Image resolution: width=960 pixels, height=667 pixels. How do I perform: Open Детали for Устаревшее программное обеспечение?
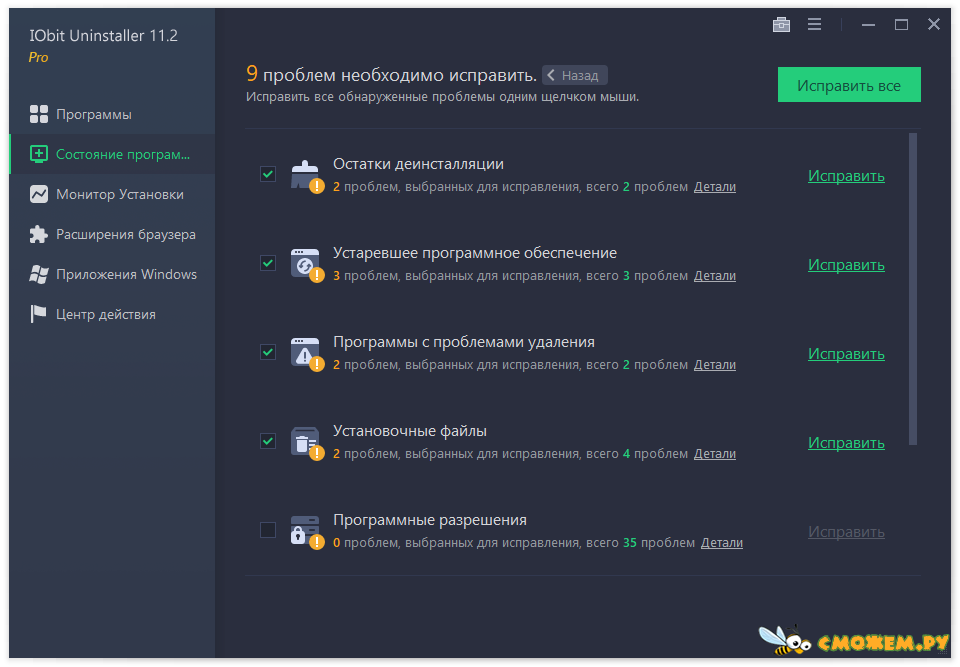point(714,276)
